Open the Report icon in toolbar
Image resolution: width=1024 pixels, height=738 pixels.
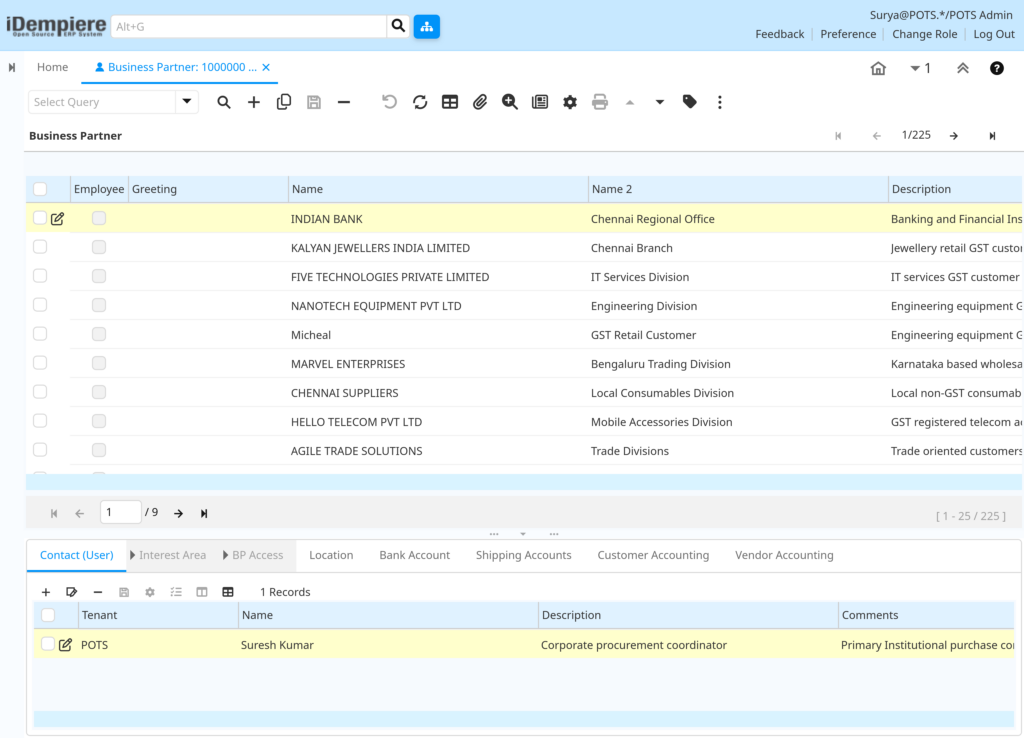[x=540, y=102]
